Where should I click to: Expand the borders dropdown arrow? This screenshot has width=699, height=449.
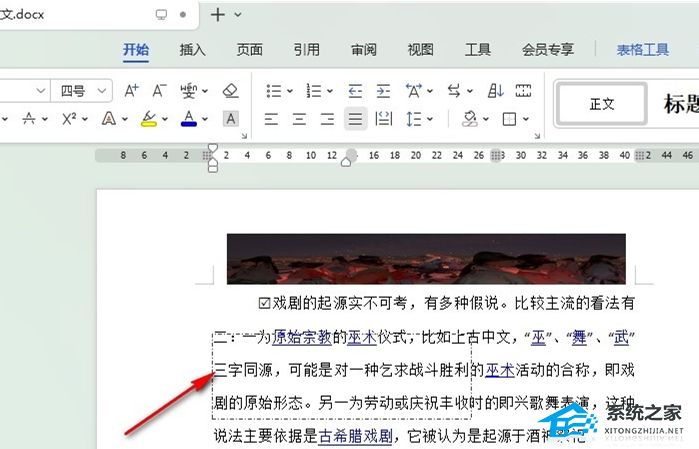526,119
